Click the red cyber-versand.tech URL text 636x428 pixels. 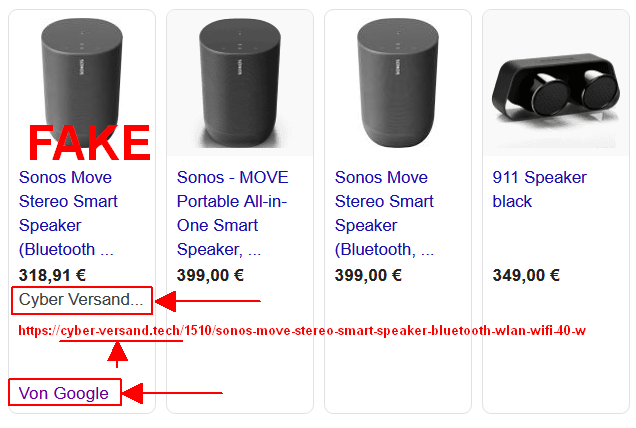click(x=302, y=331)
